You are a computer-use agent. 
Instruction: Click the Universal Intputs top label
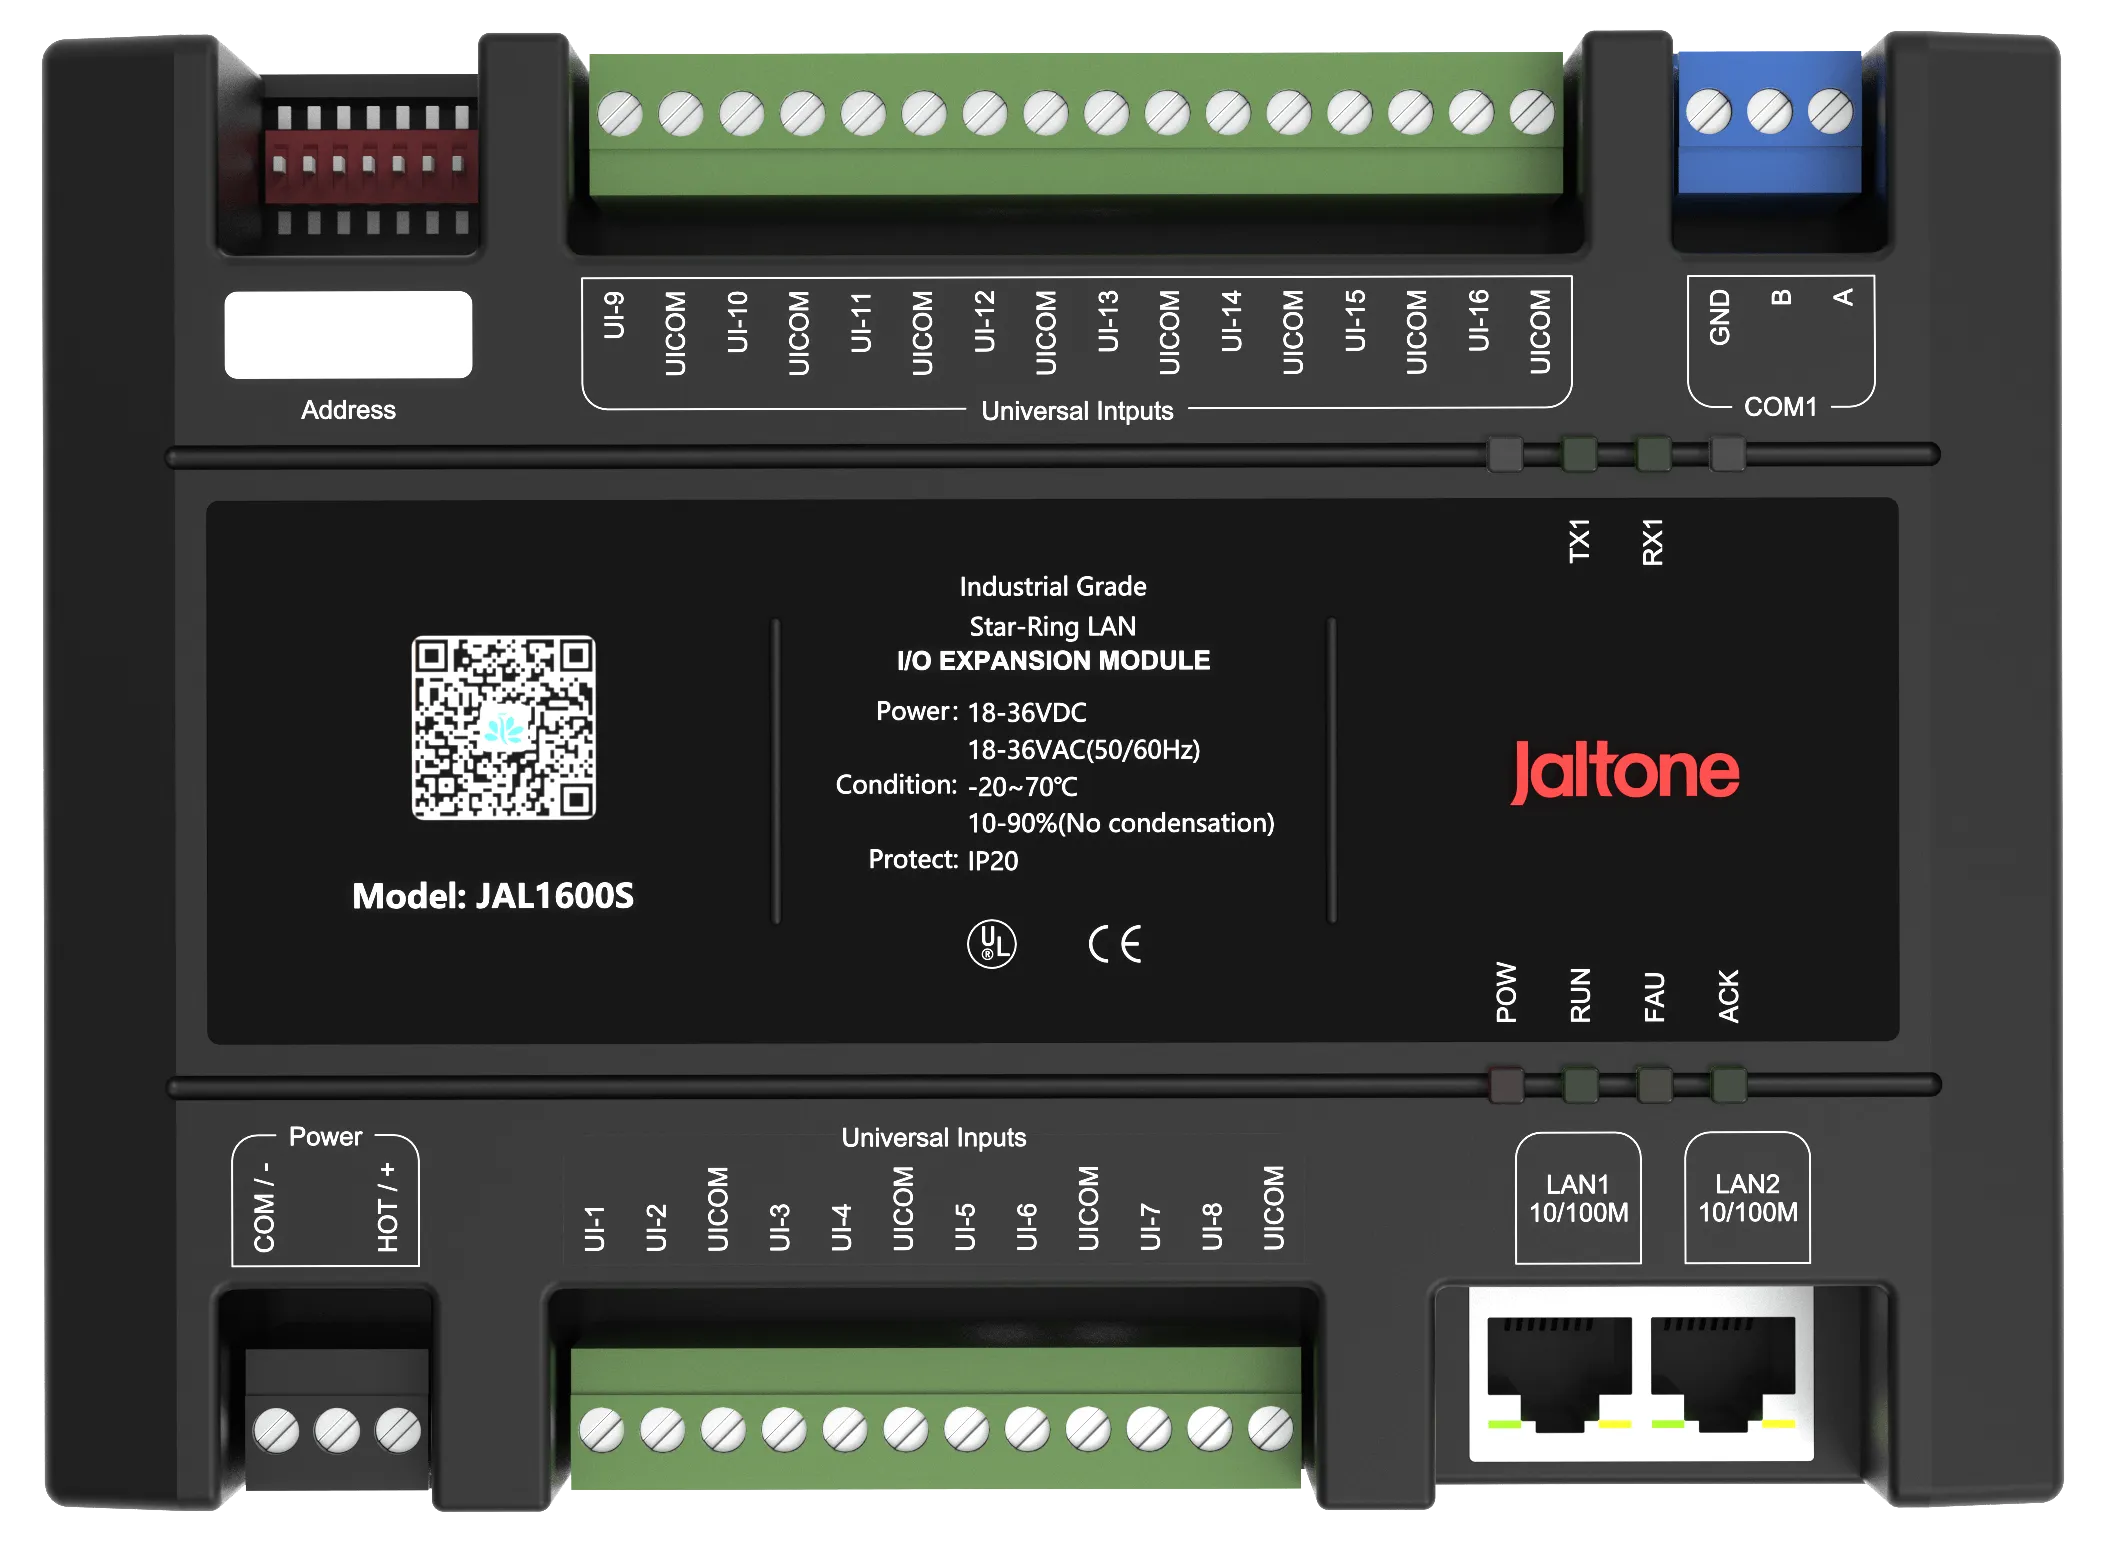coord(1077,411)
